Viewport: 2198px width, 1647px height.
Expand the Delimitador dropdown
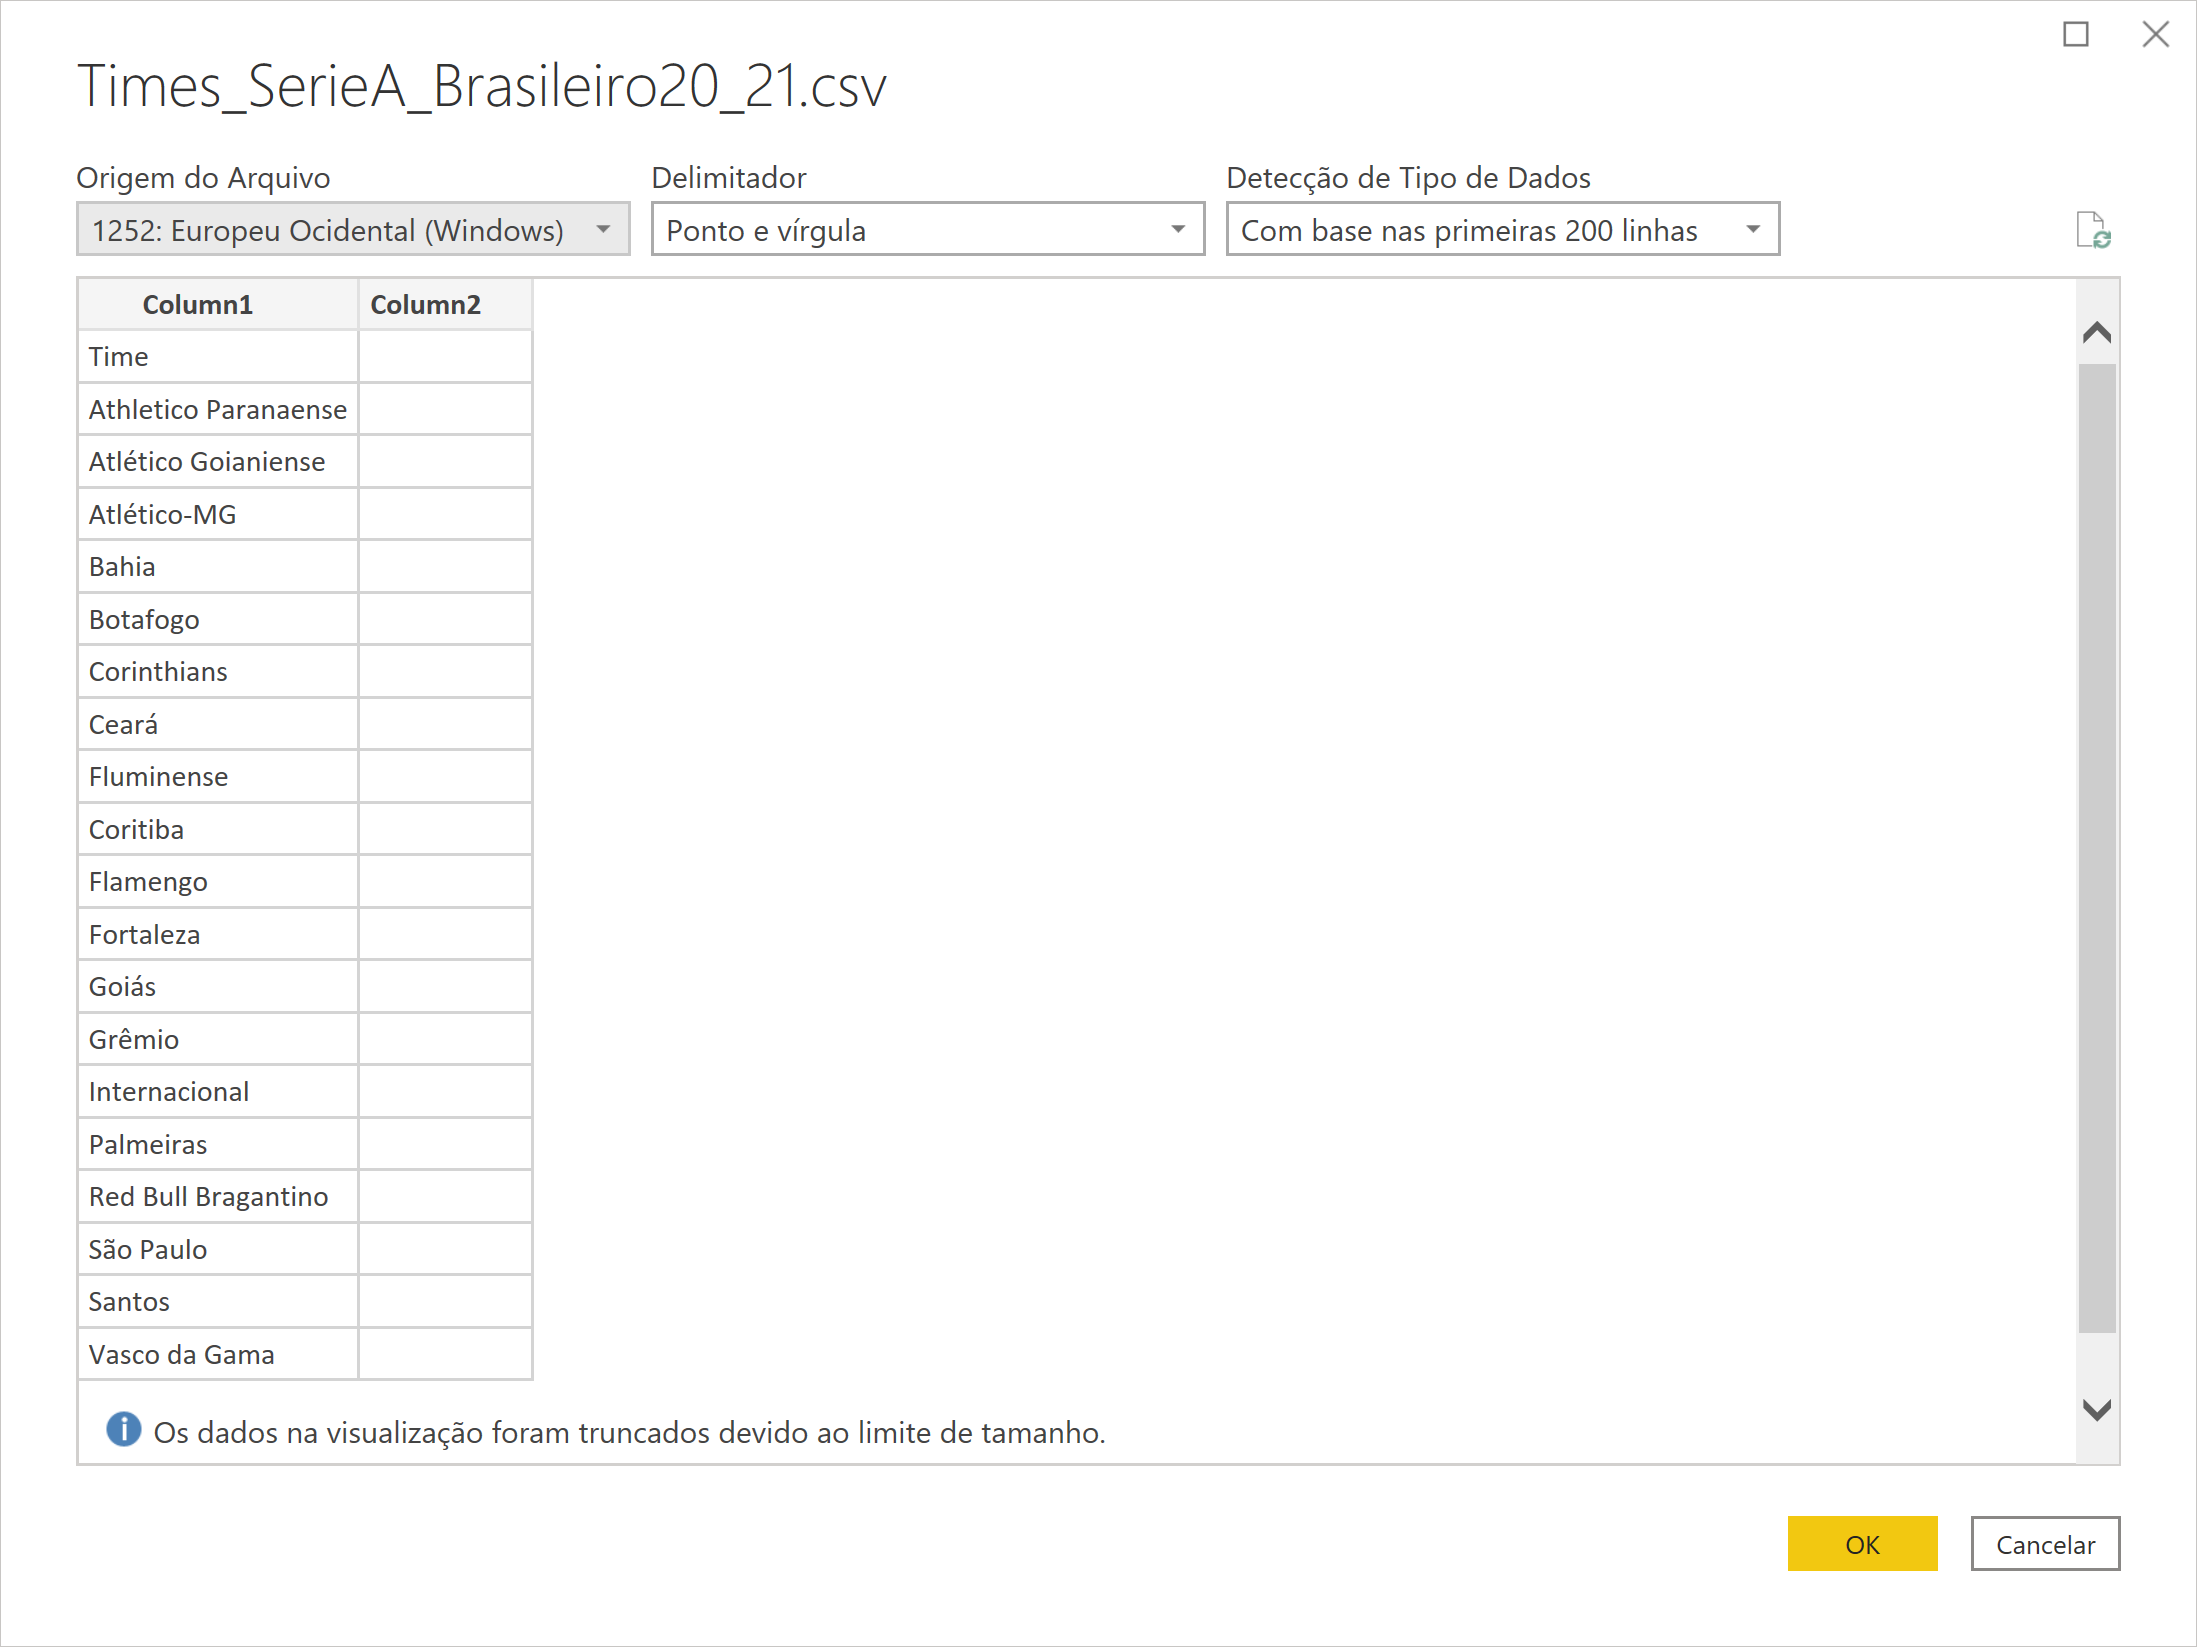point(927,230)
